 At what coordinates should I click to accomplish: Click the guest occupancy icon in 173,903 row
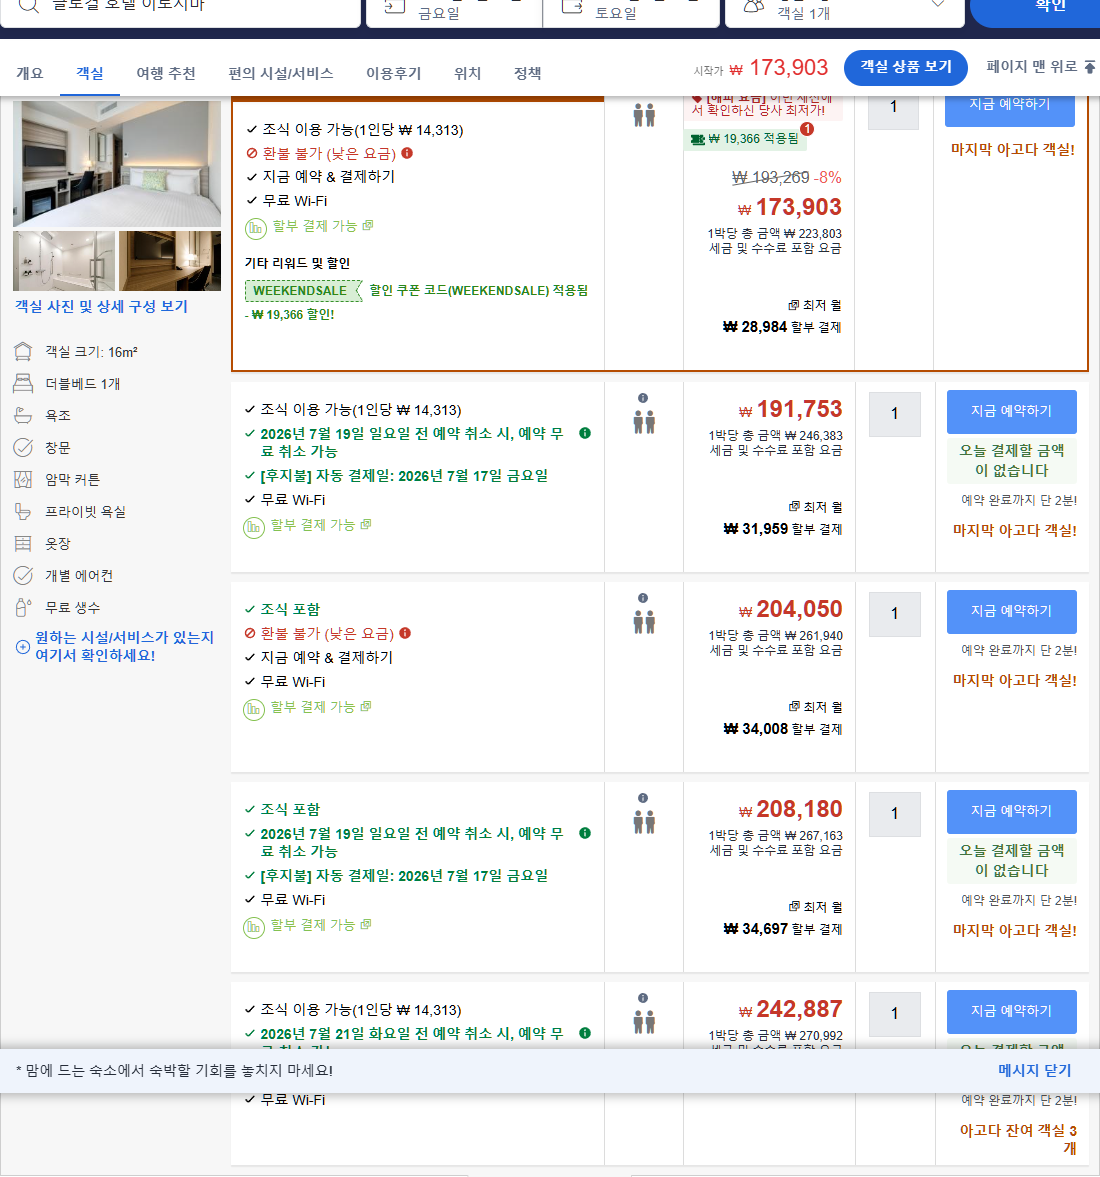(643, 115)
